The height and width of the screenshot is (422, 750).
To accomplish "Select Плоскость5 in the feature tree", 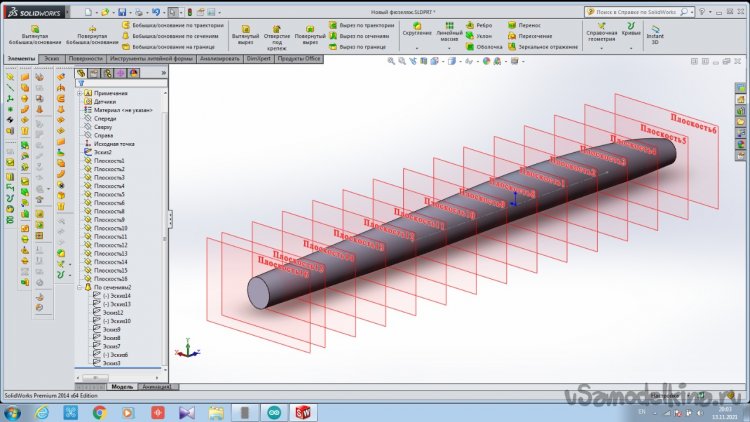I will pos(109,195).
